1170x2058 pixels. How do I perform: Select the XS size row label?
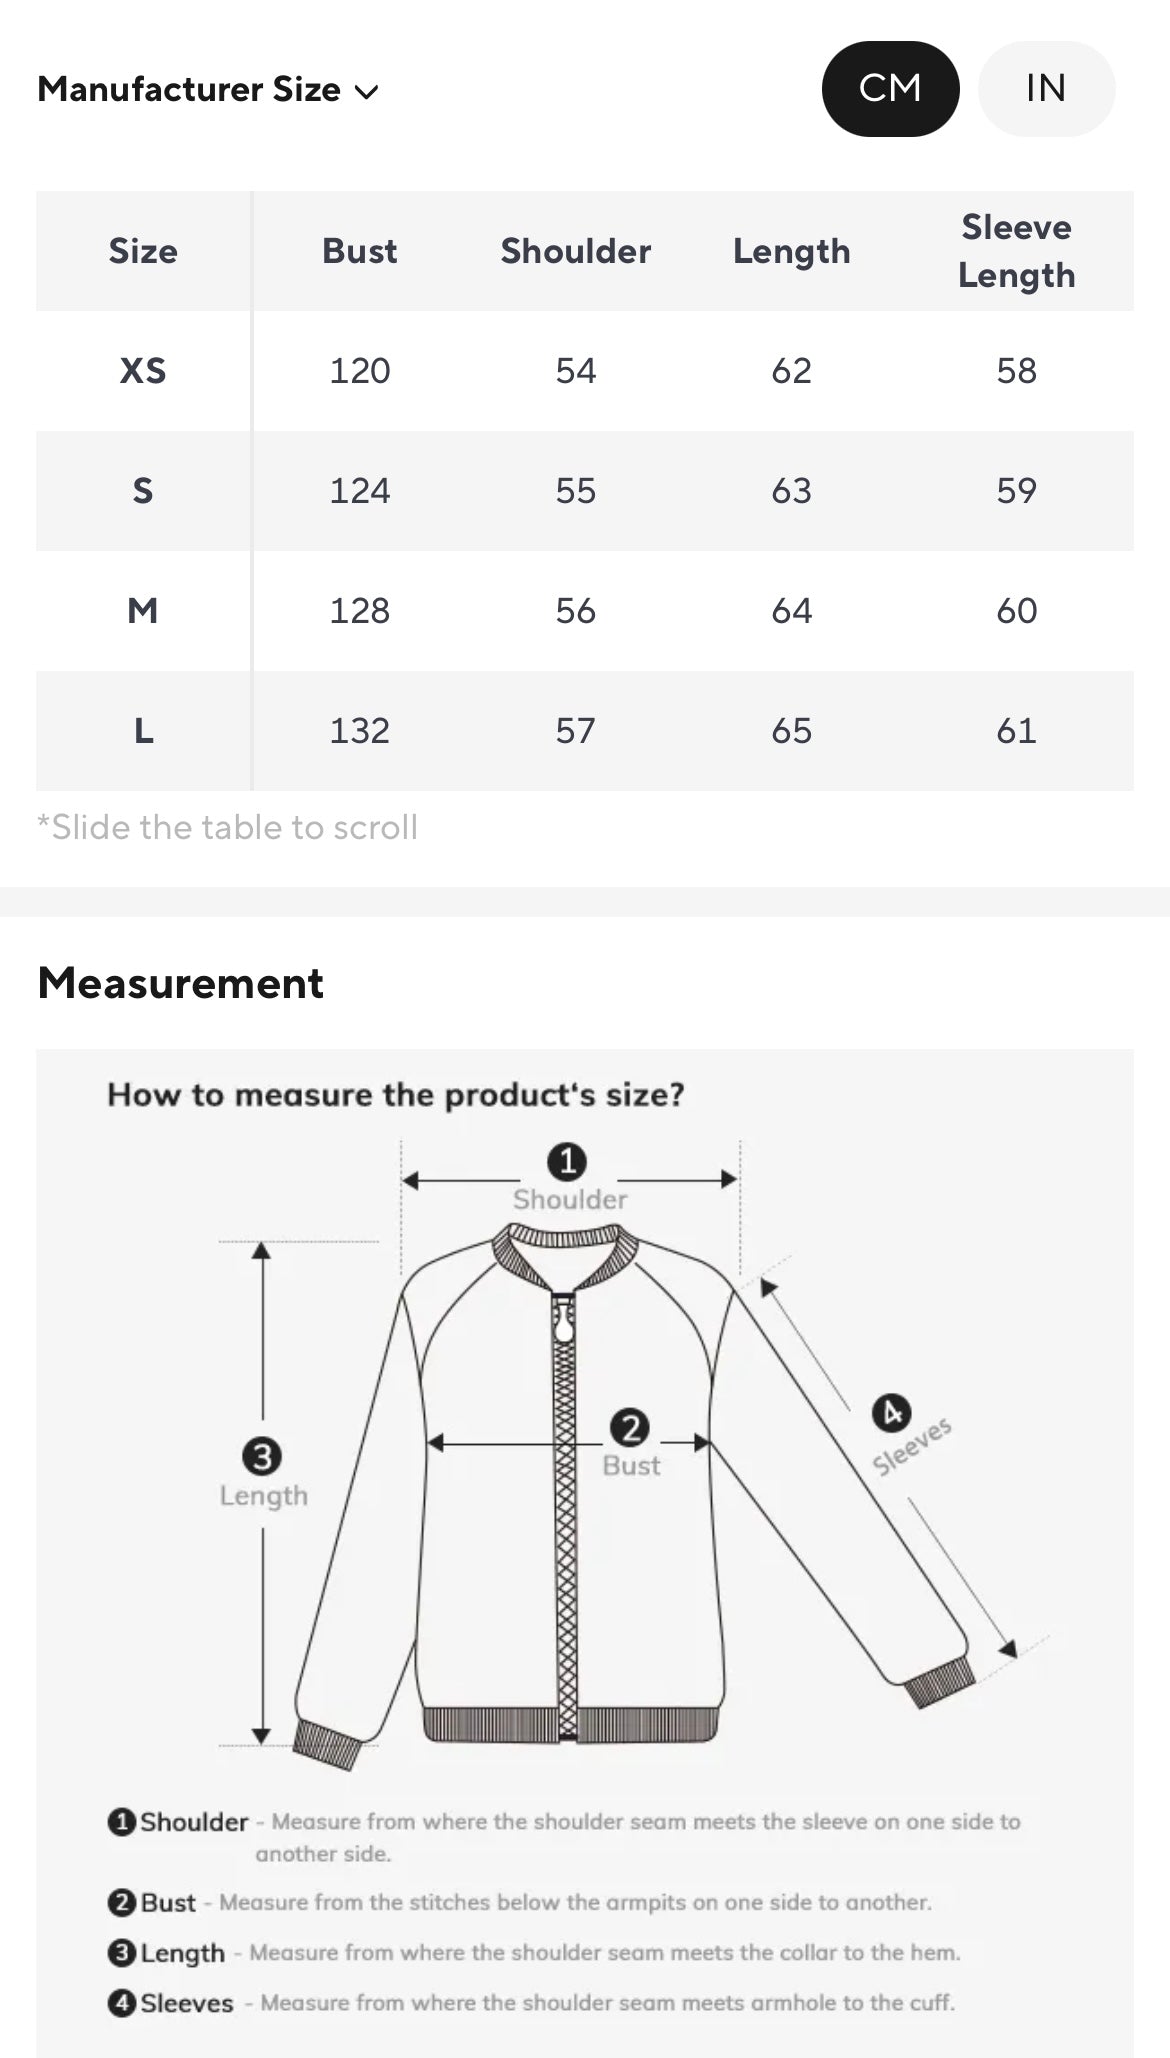tap(143, 371)
